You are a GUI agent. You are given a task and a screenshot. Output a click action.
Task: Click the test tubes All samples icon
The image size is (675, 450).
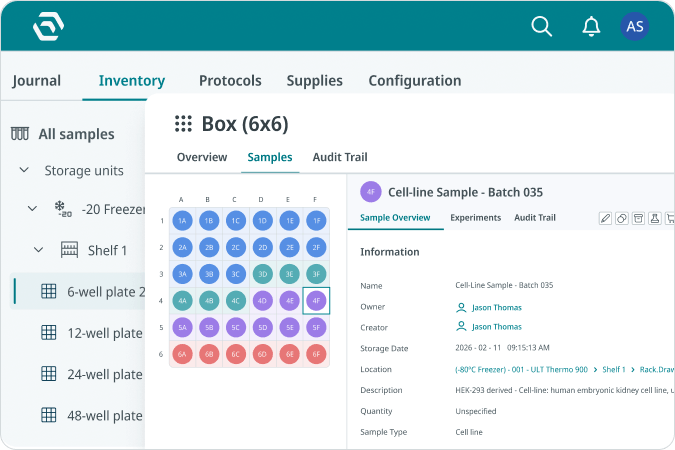click(20, 133)
